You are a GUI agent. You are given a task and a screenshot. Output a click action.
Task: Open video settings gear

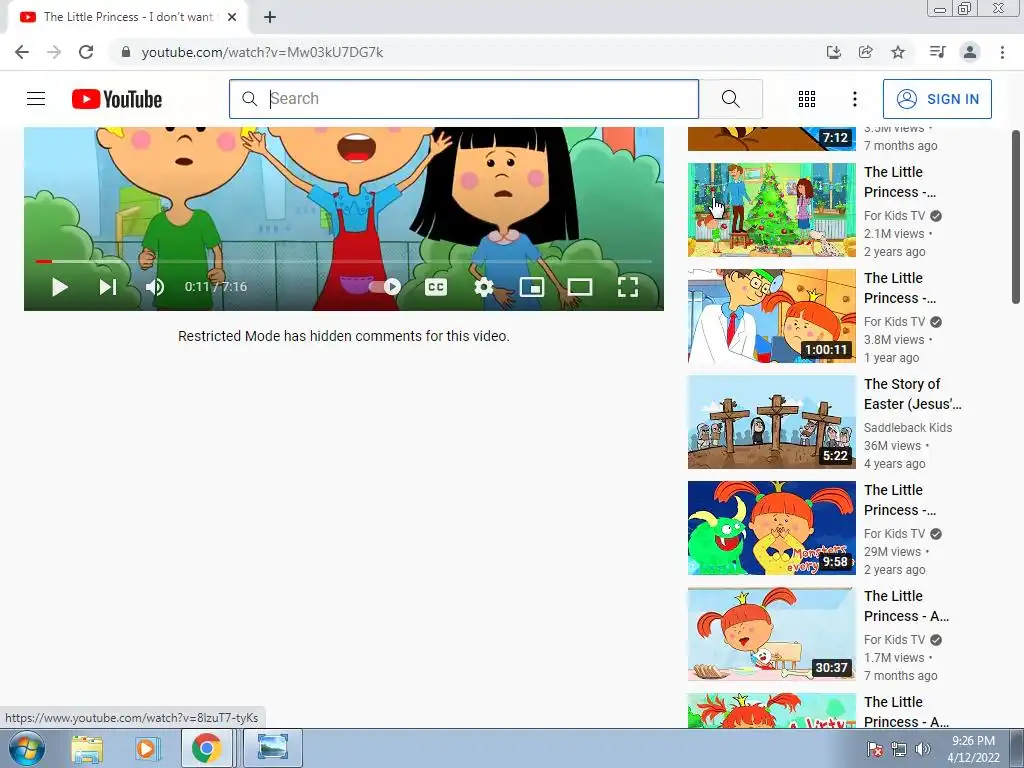point(484,287)
